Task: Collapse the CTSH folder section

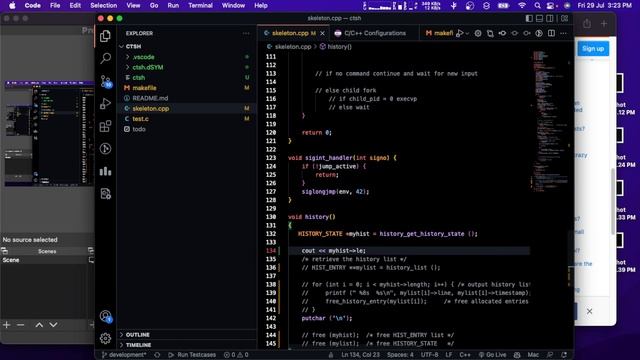Action: 133,47
